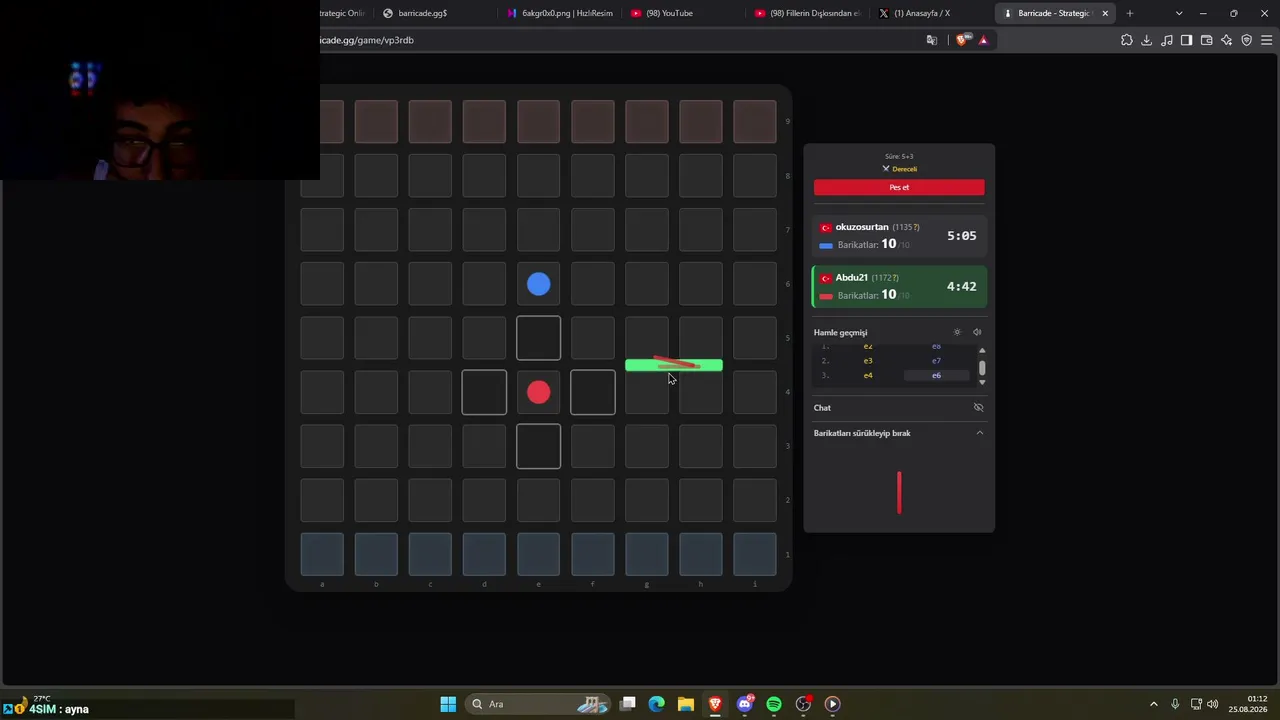The height and width of the screenshot is (720, 1280).
Task: Select move e6 in move history
Action: click(x=936, y=375)
